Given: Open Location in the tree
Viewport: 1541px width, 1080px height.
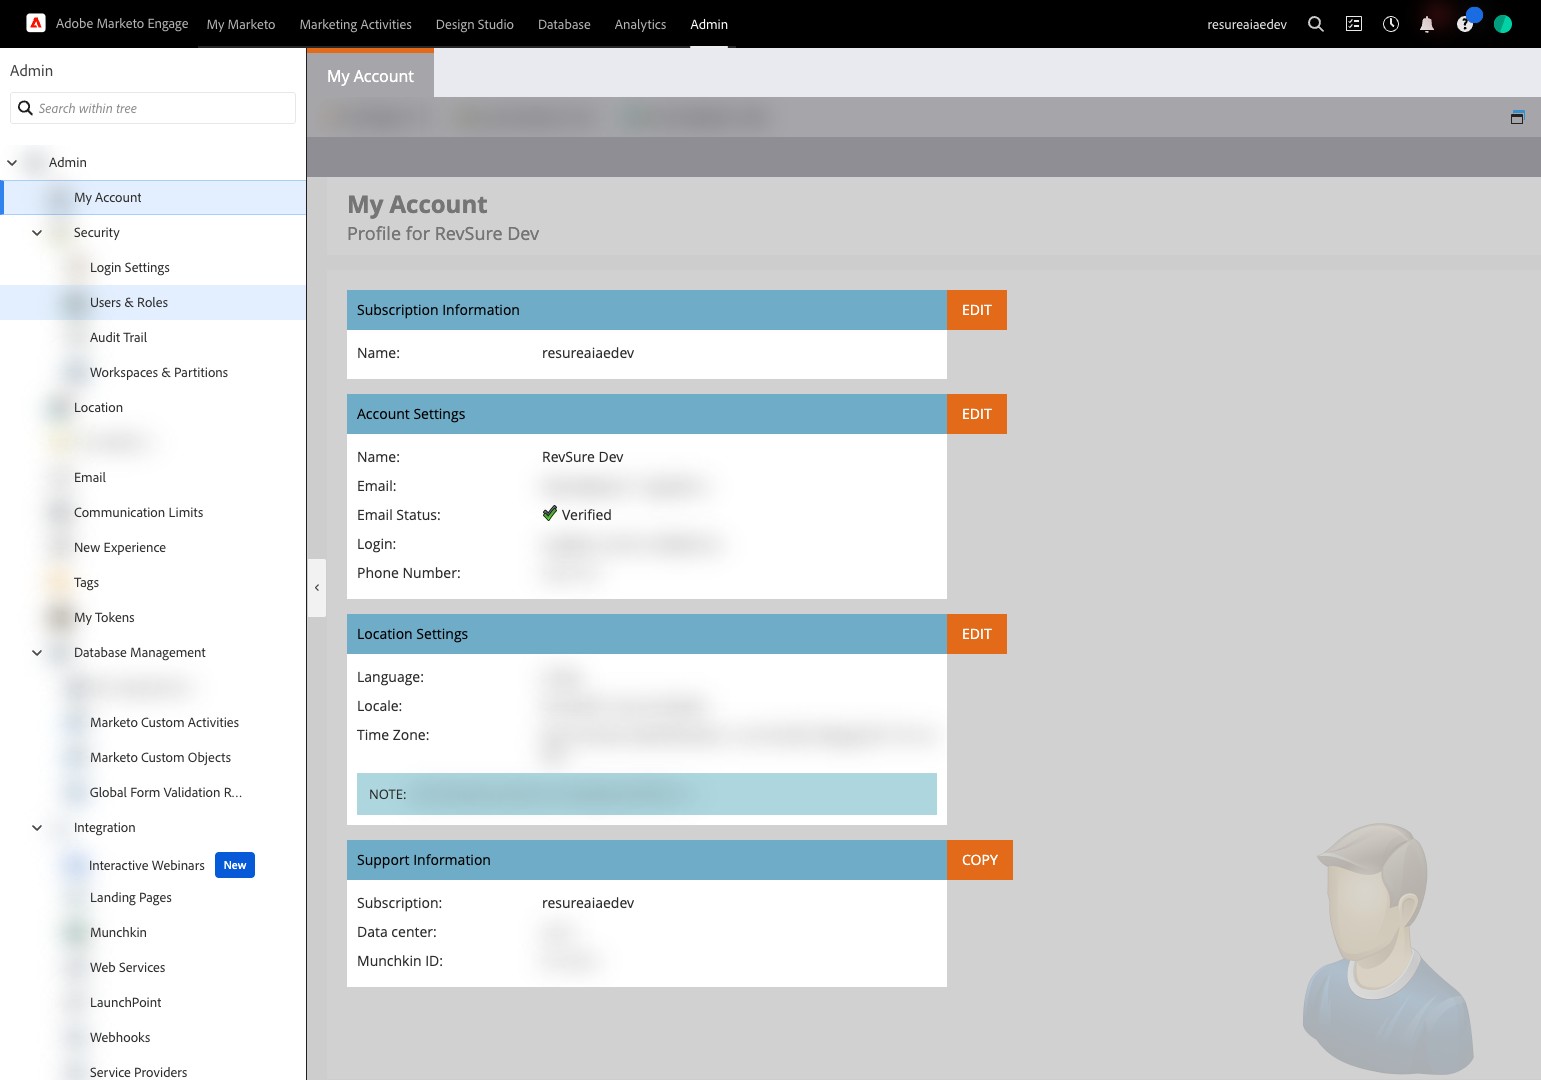Looking at the screenshot, I should [x=98, y=407].
